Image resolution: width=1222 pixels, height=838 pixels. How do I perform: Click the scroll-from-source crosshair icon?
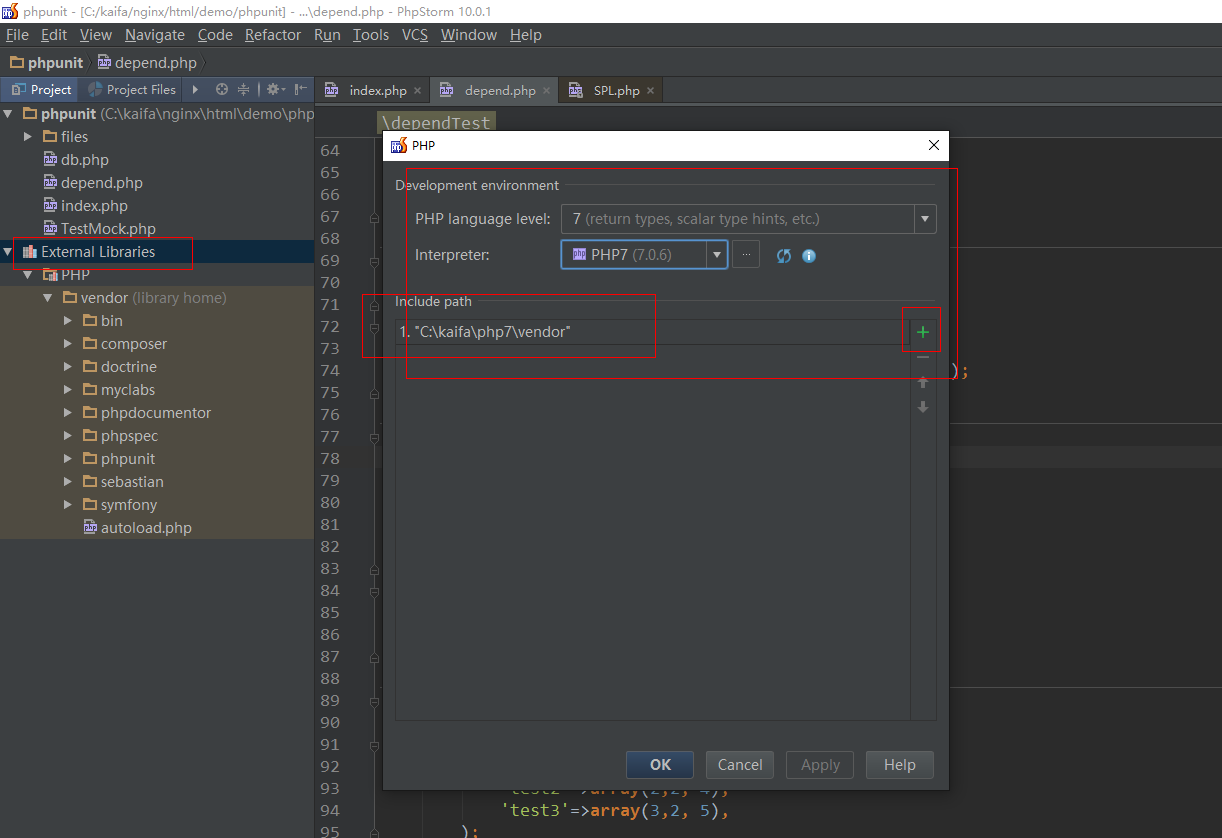pyautogui.click(x=222, y=89)
